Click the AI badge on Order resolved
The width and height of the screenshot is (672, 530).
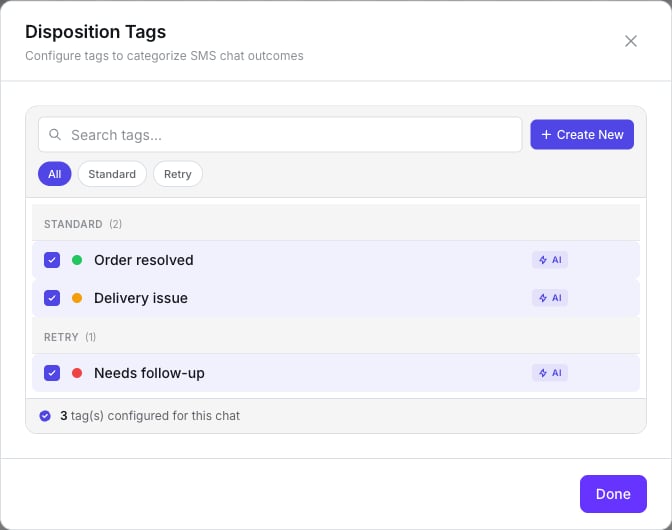pos(550,260)
